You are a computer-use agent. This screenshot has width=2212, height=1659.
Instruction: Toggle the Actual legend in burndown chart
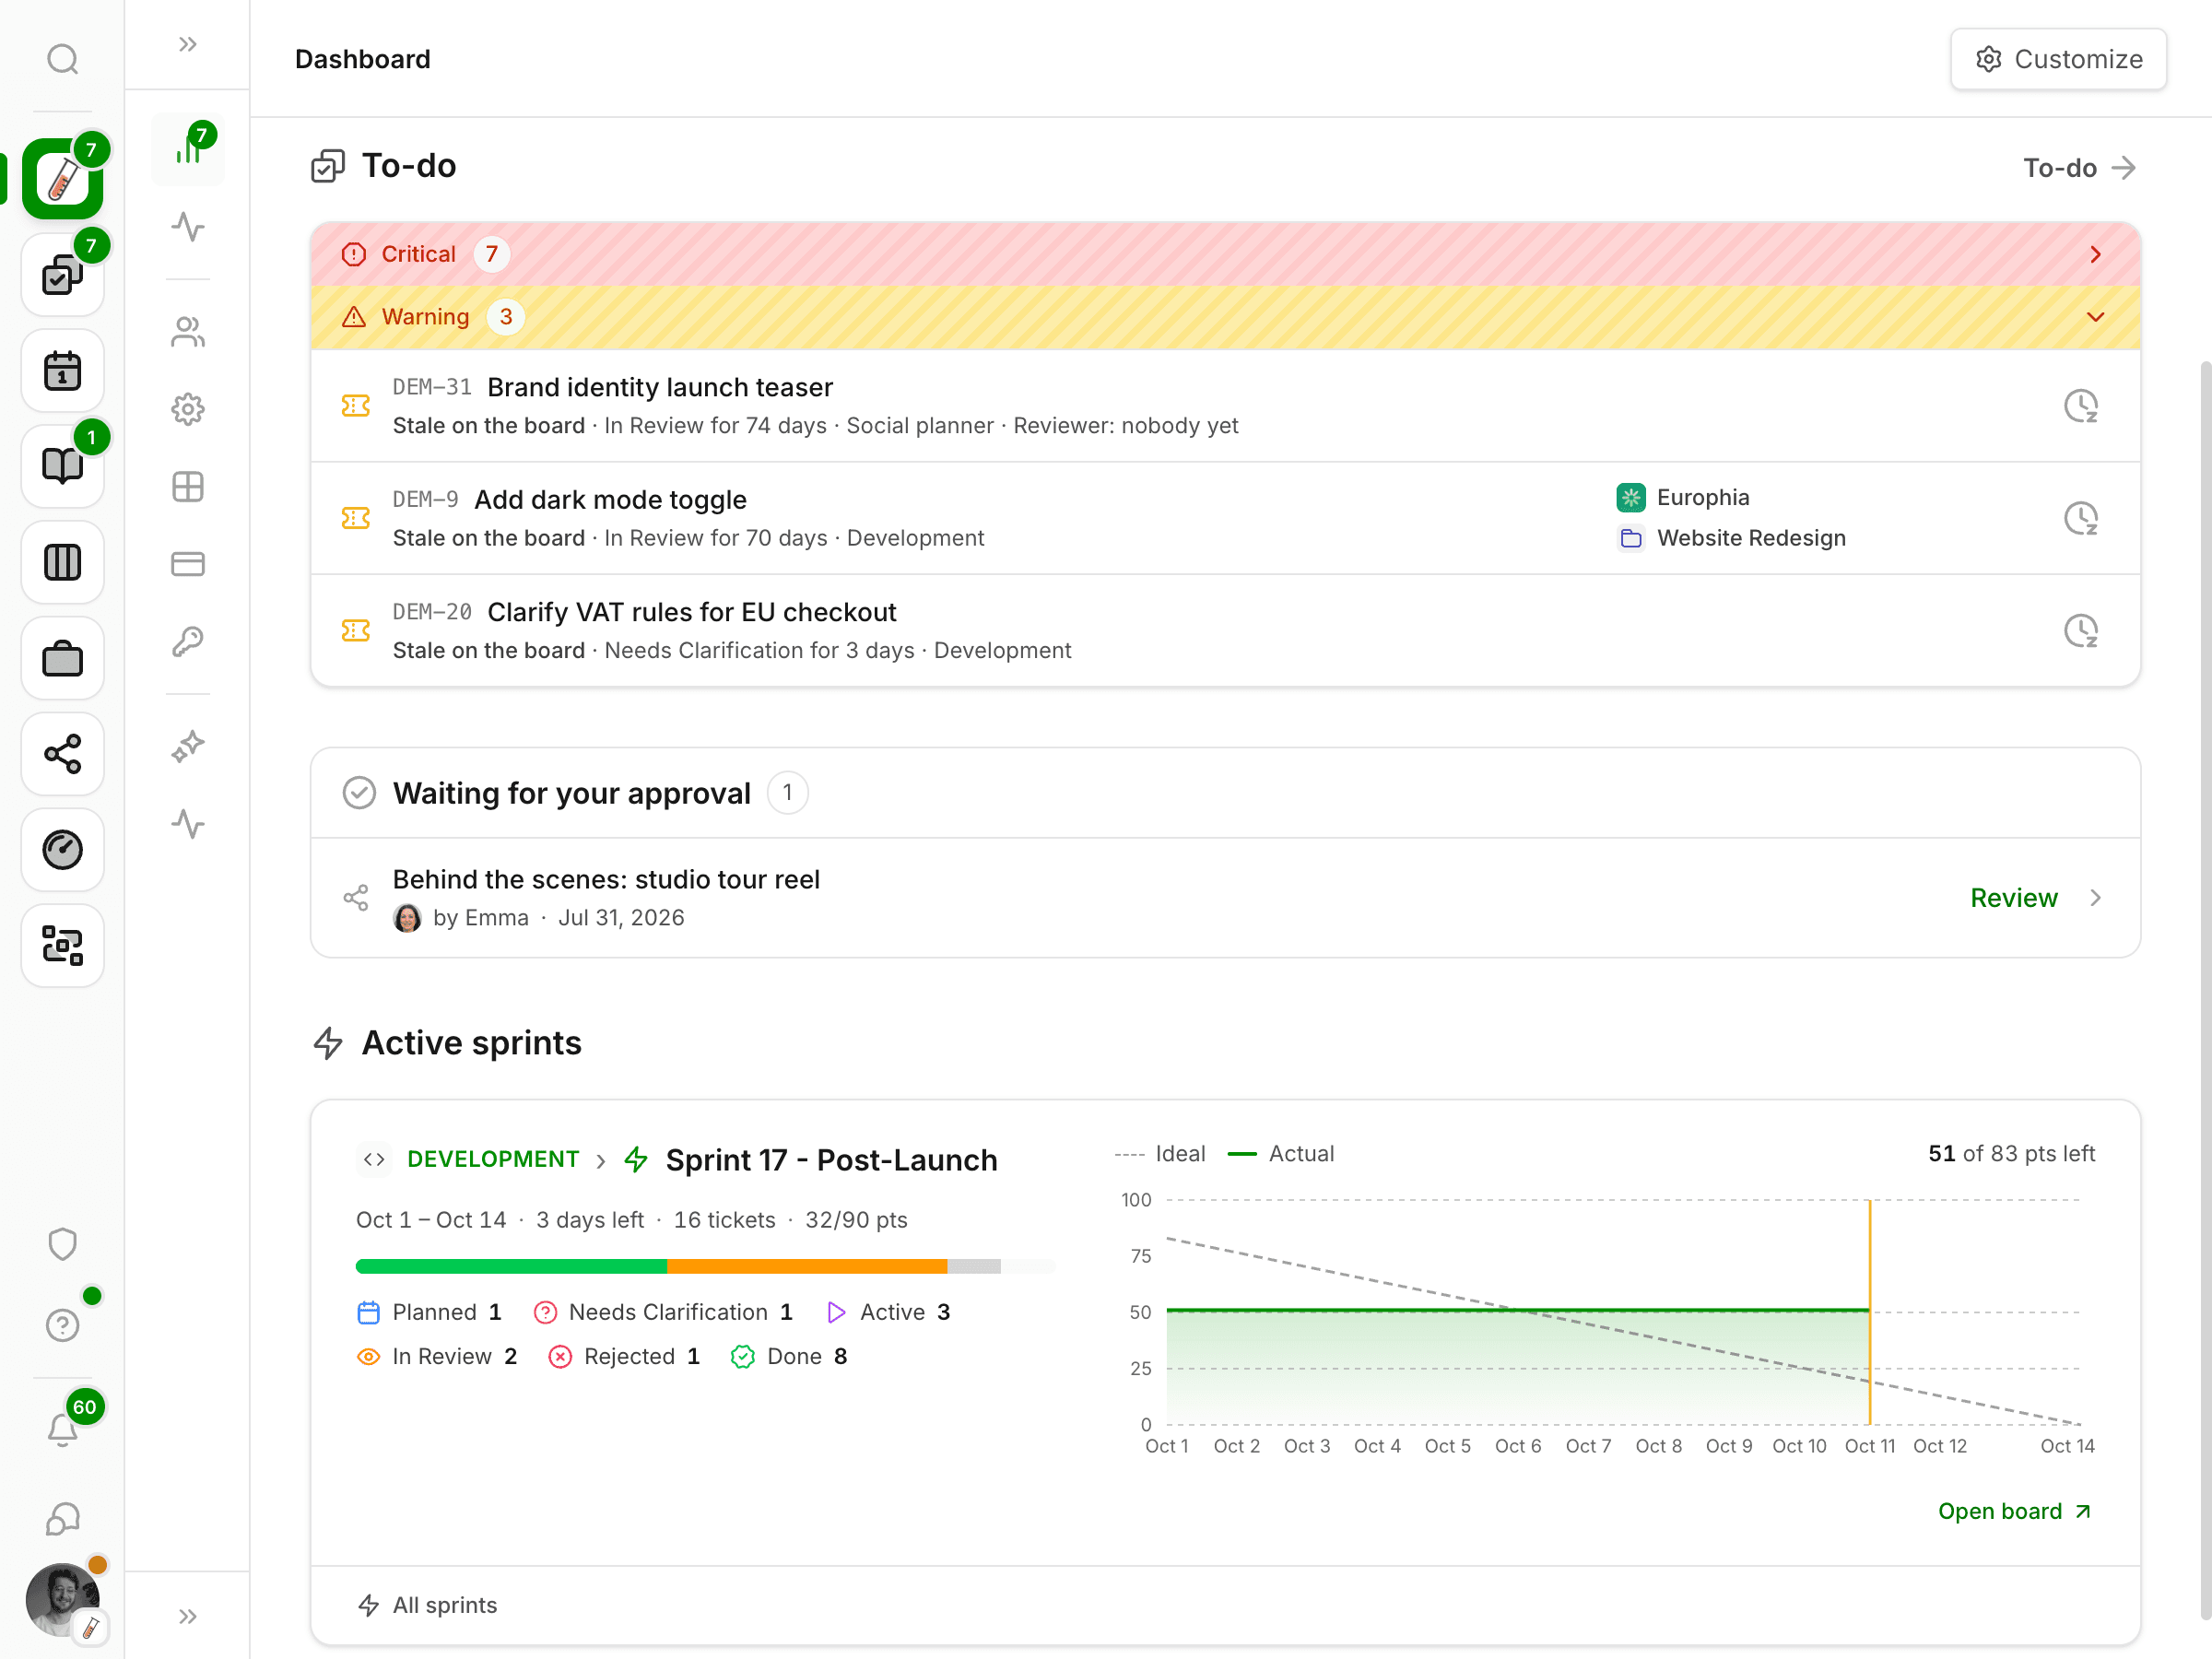point(1281,1154)
